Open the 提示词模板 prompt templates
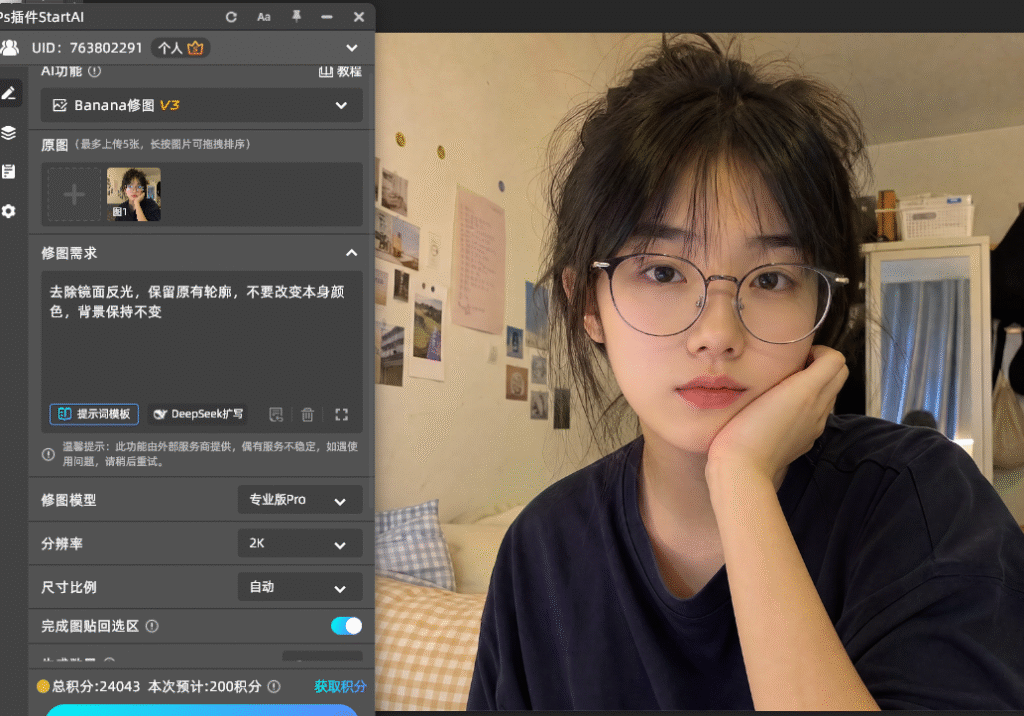The width and height of the screenshot is (1024, 716). tap(94, 414)
